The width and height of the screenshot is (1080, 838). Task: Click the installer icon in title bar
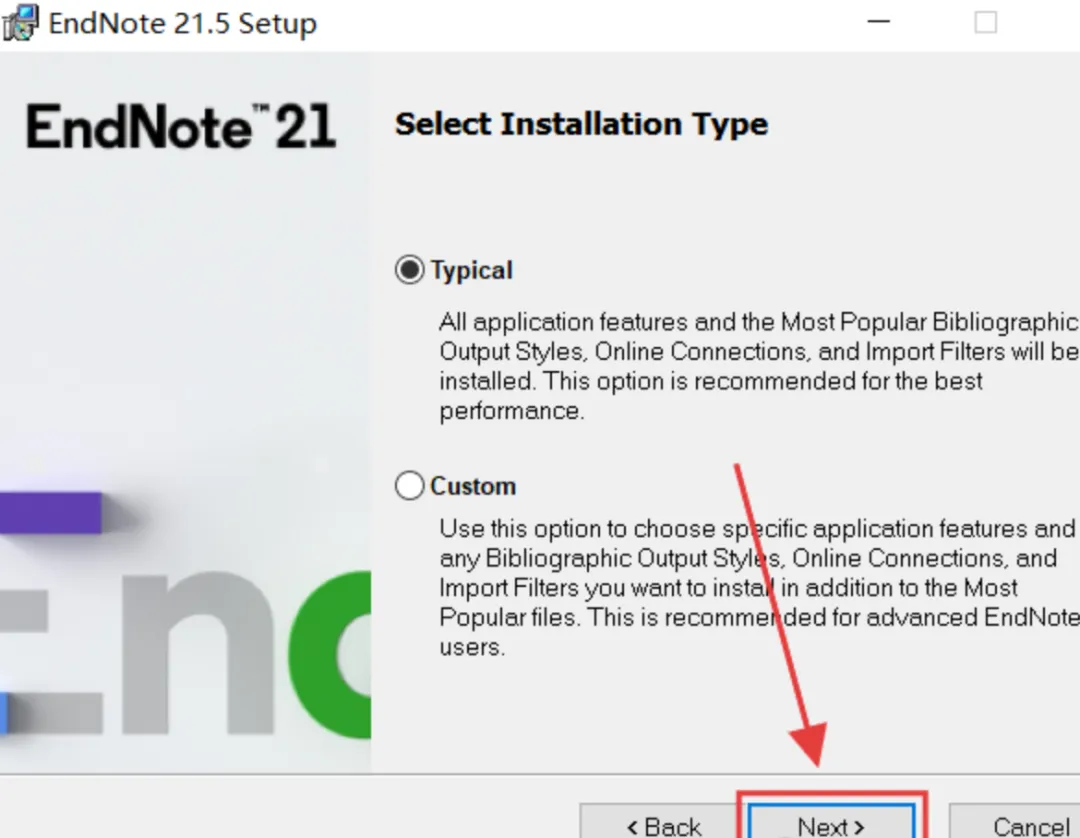point(19,22)
